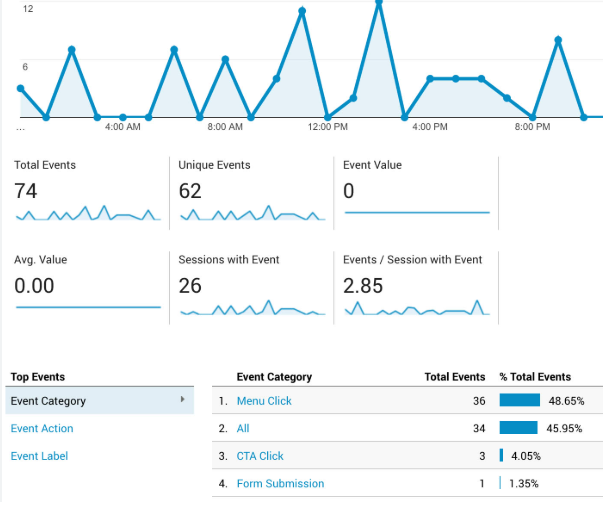Click the Events / Session with Event sparkline
Viewport: 603px width, 522px height.
(416, 309)
